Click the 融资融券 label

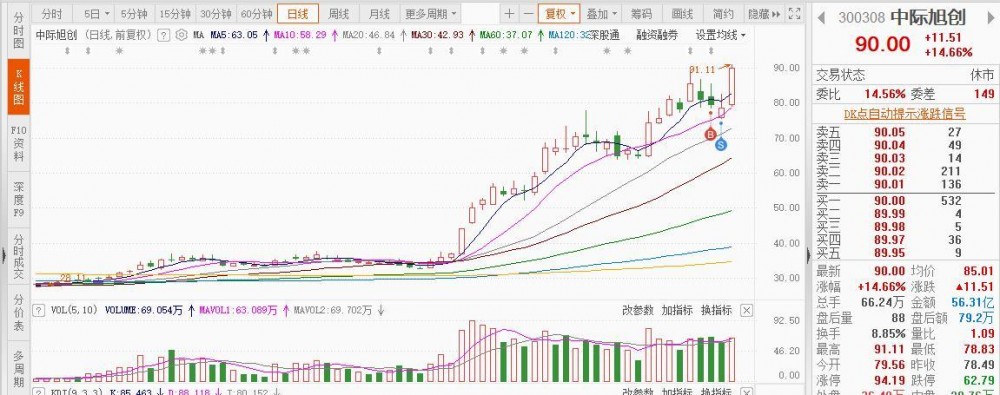pyautogui.click(x=657, y=35)
